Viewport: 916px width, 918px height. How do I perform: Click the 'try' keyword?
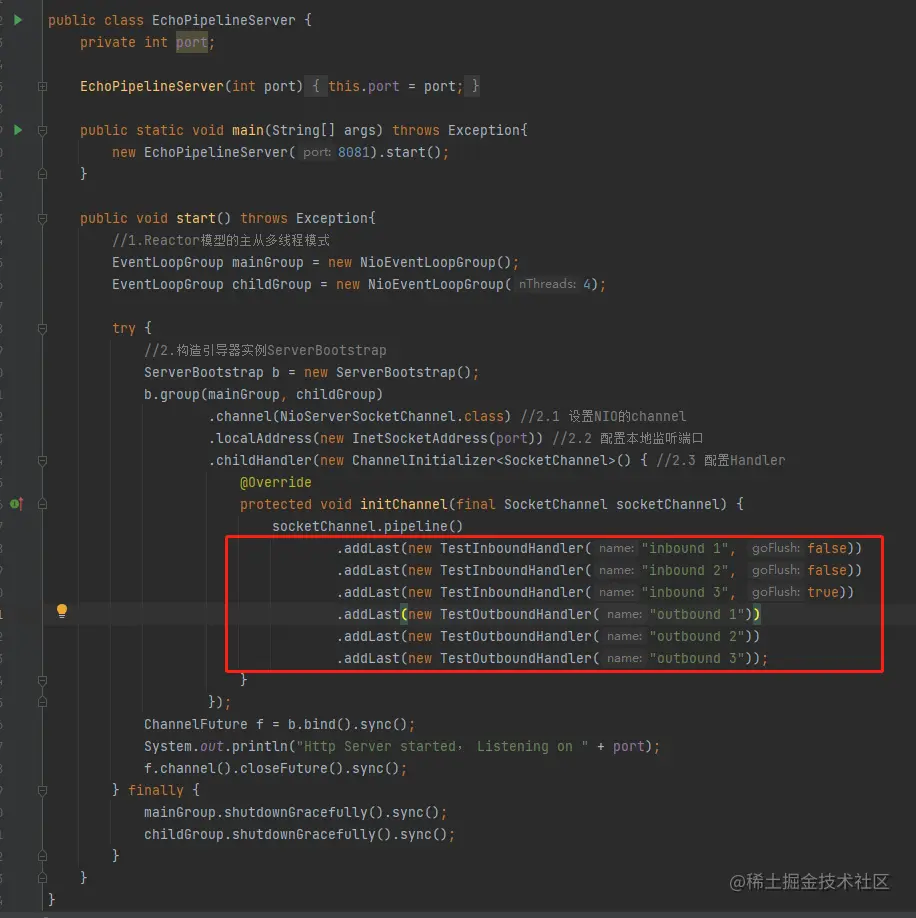point(123,328)
